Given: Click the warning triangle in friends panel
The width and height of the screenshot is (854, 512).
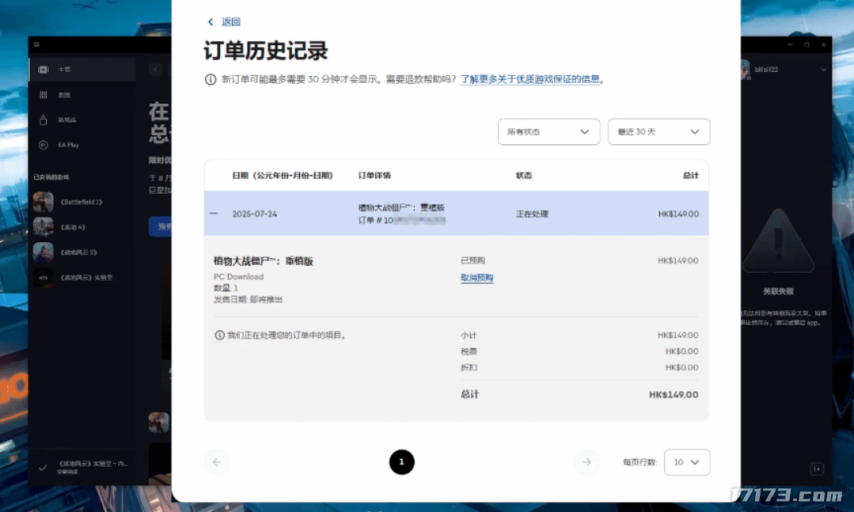Looking at the screenshot, I should coord(778,241).
